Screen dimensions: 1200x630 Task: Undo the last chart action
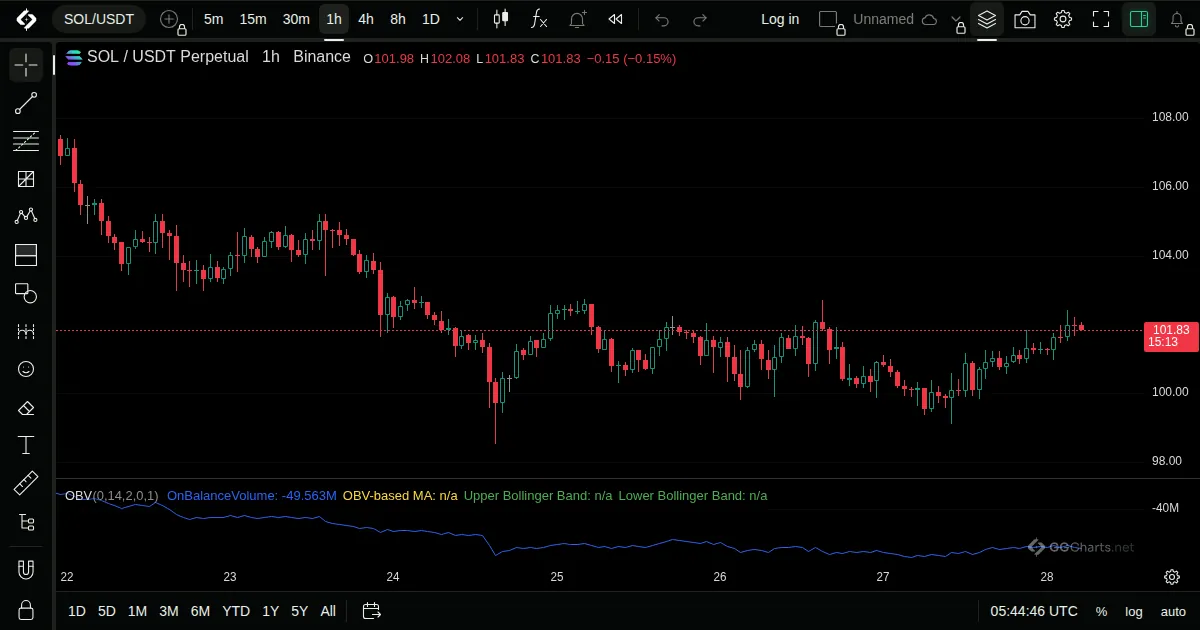coord(662,19)
